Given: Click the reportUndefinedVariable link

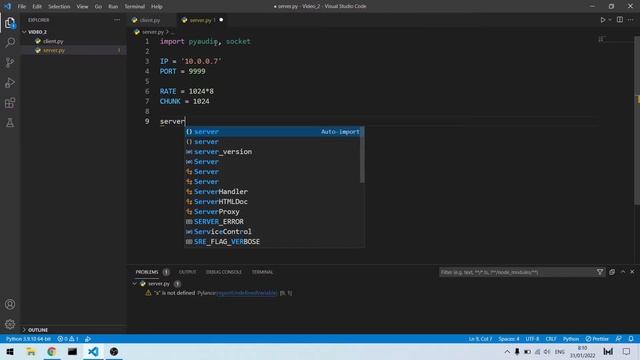Looking at the screenshot, I should click(247, 293).
